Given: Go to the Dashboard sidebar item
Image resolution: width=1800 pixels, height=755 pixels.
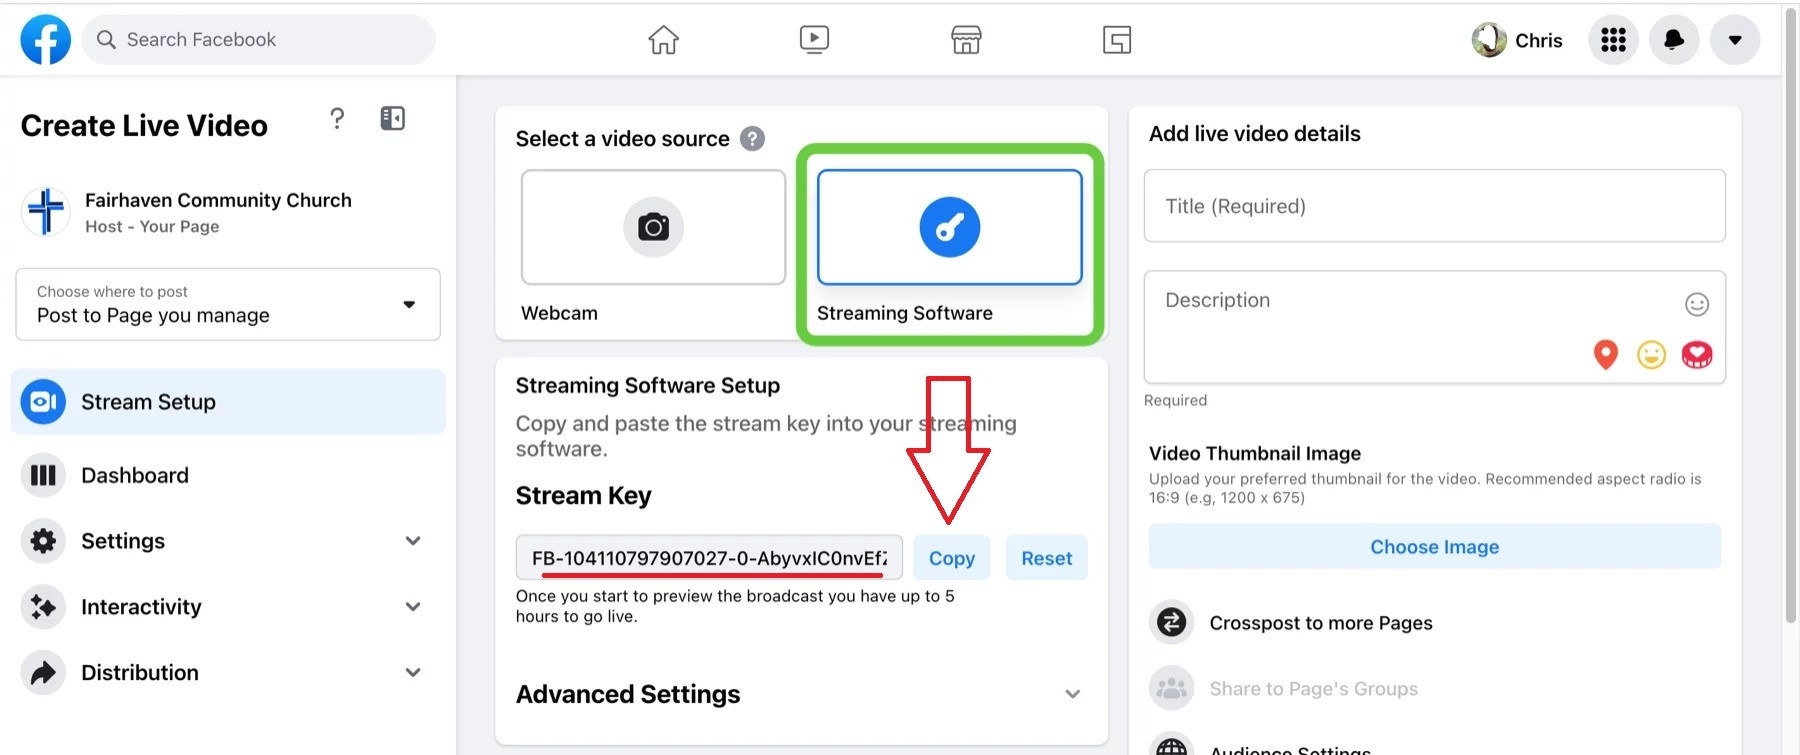Looking at the screenshot, I should (x=135, y=475).
